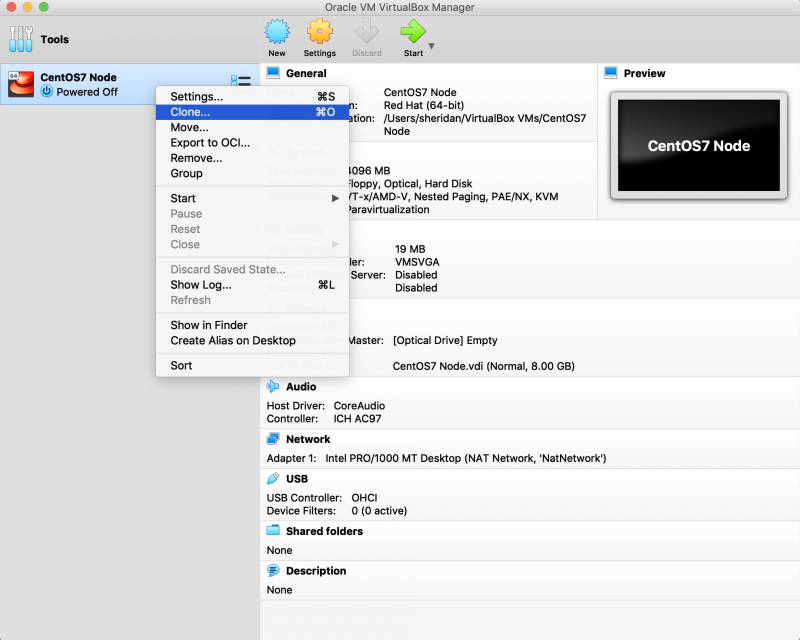Click the greyed Refresh menu entry
800x640 pixels.
253,300
